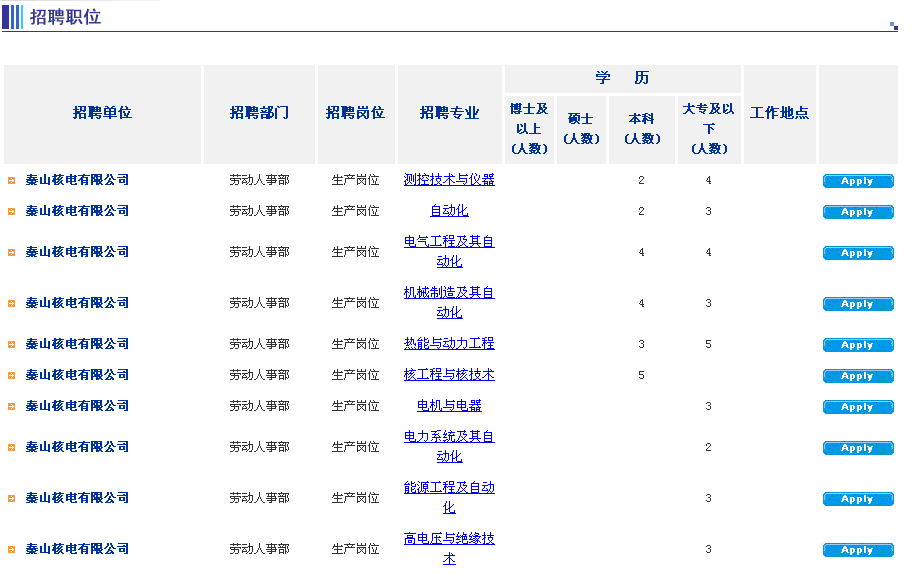Viewport: 917px width, 582px height.
Task: Click orange arrow icon in 热能与动力工程 row
Action: (11, 345)
